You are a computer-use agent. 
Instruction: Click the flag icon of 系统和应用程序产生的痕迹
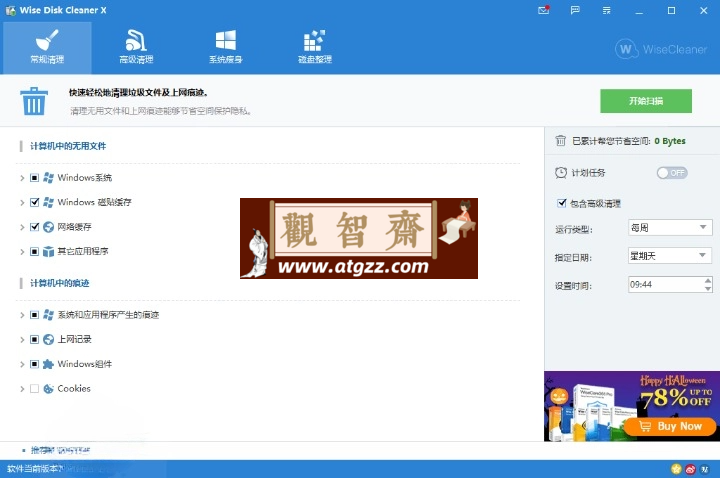tap(48, 315)
